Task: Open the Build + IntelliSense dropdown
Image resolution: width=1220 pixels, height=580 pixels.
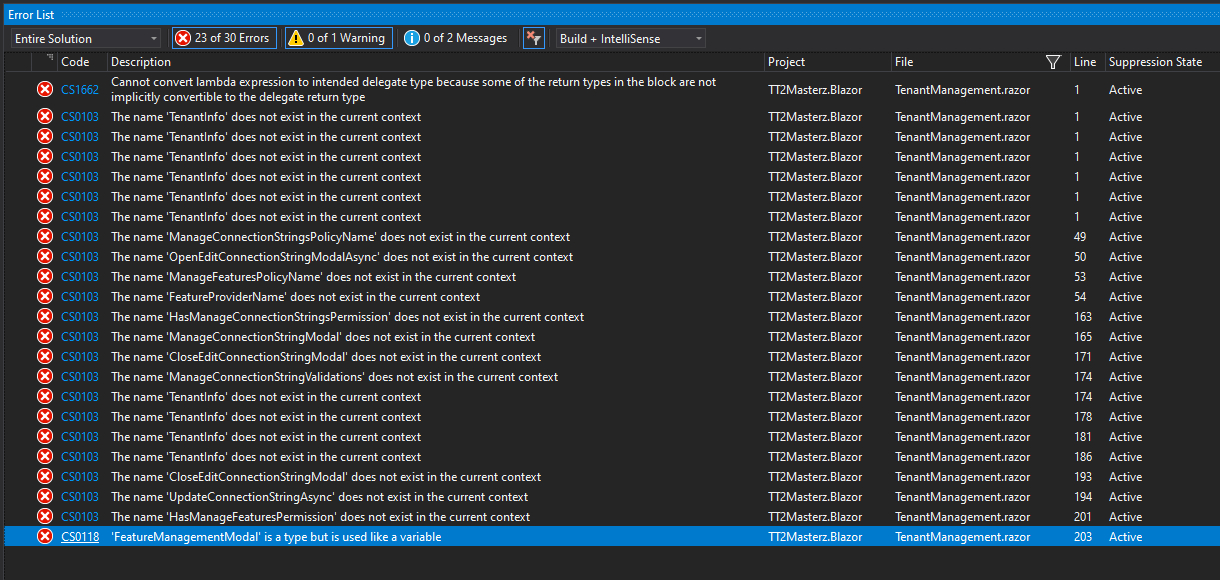Action: click(x=630, y=37)
